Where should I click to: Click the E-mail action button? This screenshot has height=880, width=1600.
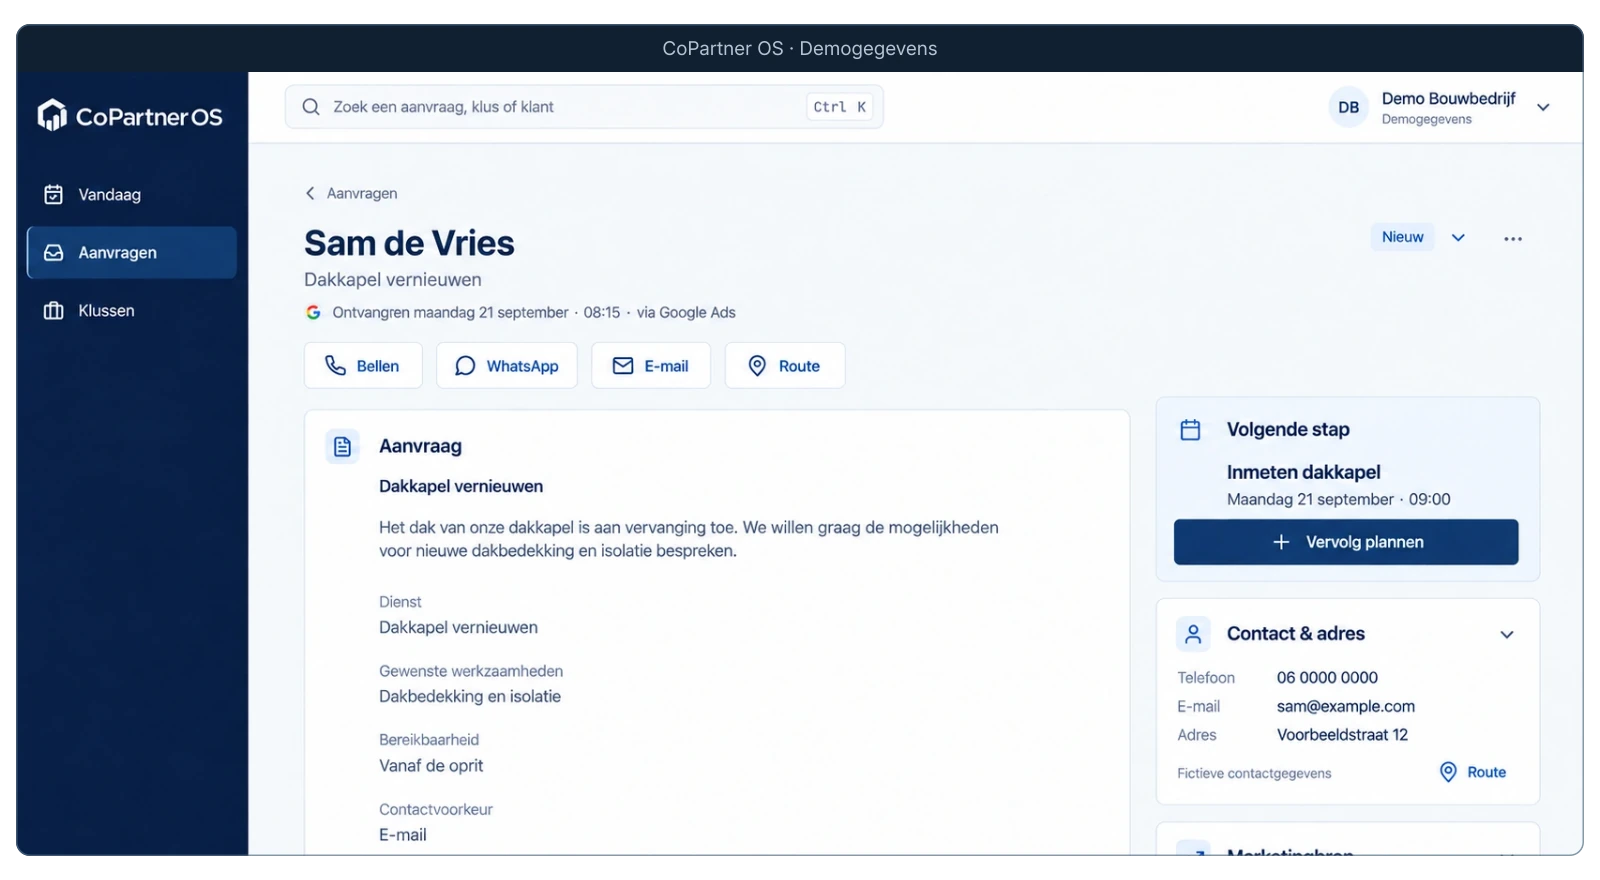click(x=651, y=366)
